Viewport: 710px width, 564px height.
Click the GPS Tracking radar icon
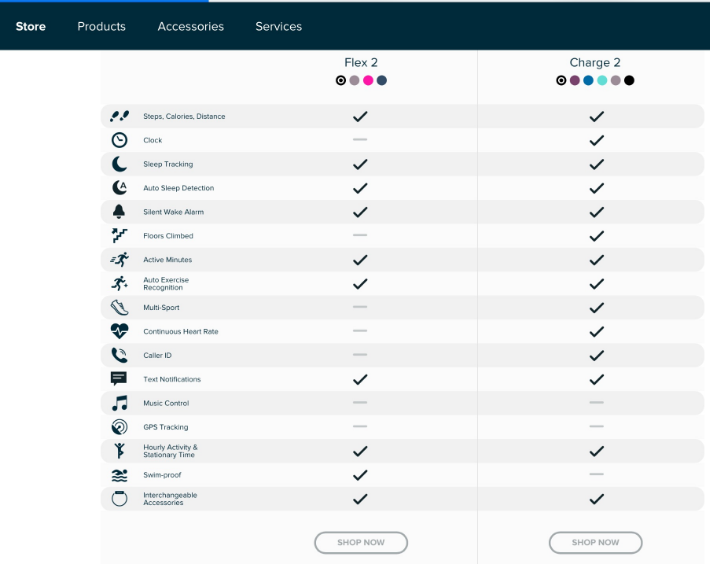click(x=120, y=427)
